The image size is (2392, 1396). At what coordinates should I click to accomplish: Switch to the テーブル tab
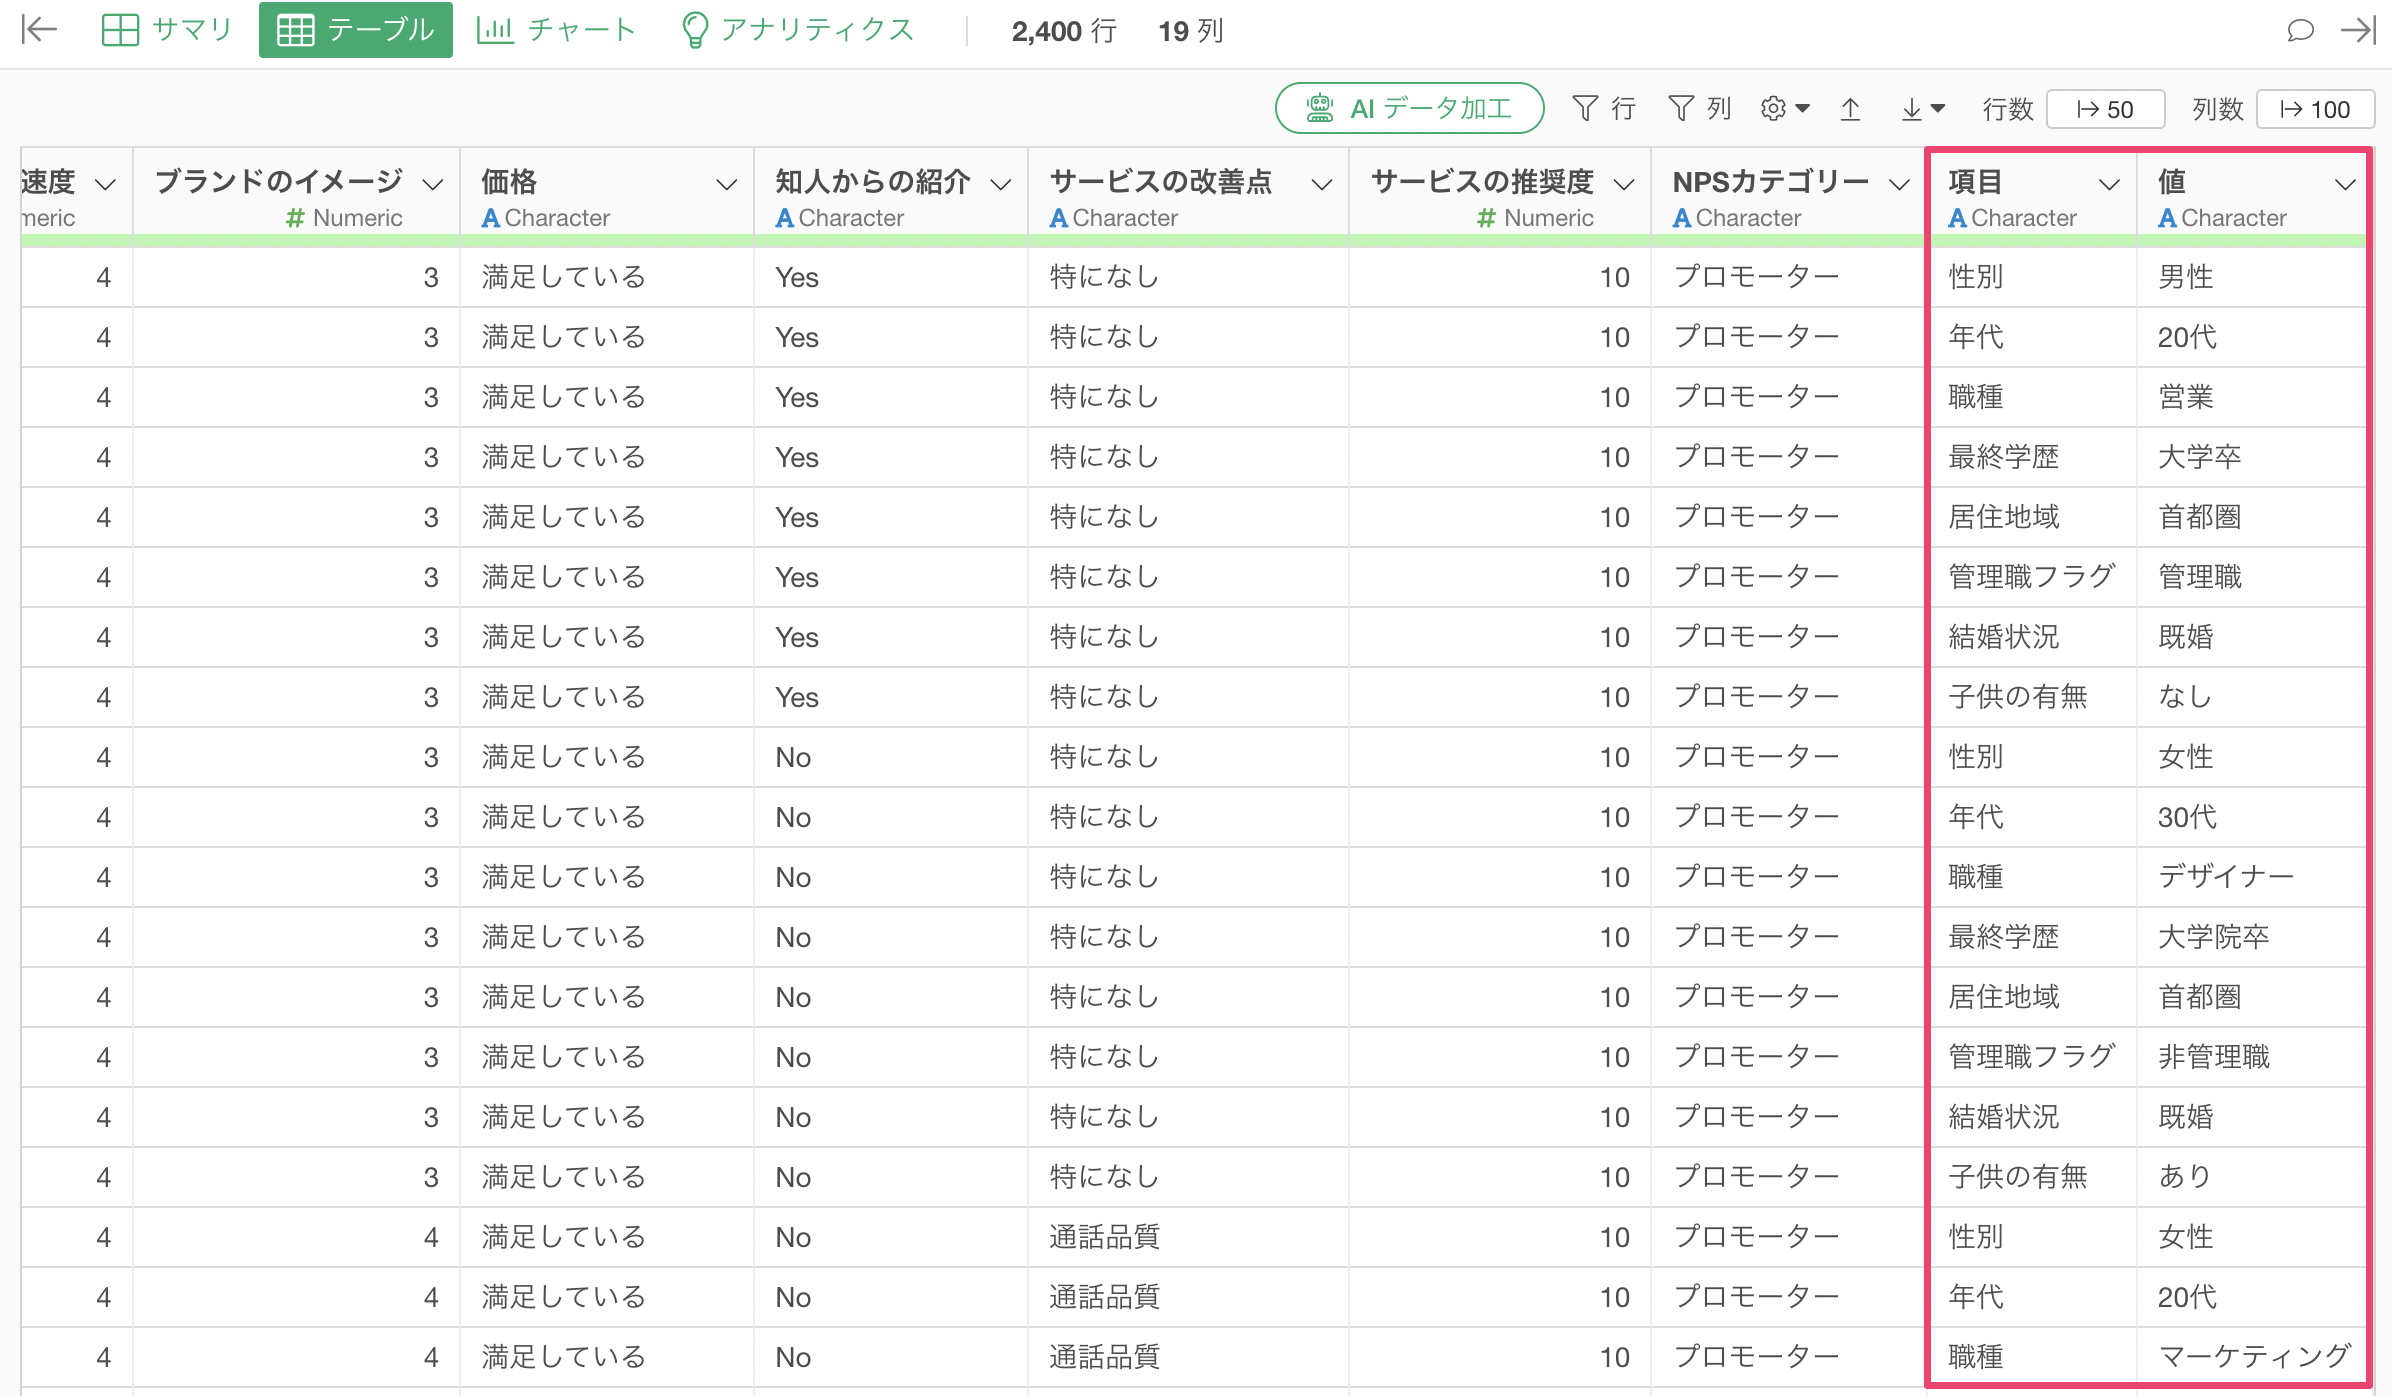pos(356,30)
